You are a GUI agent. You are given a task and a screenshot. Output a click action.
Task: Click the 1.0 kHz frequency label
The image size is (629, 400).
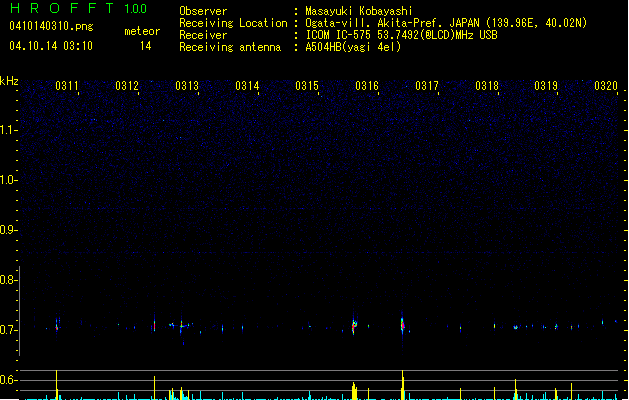point(8,180)
